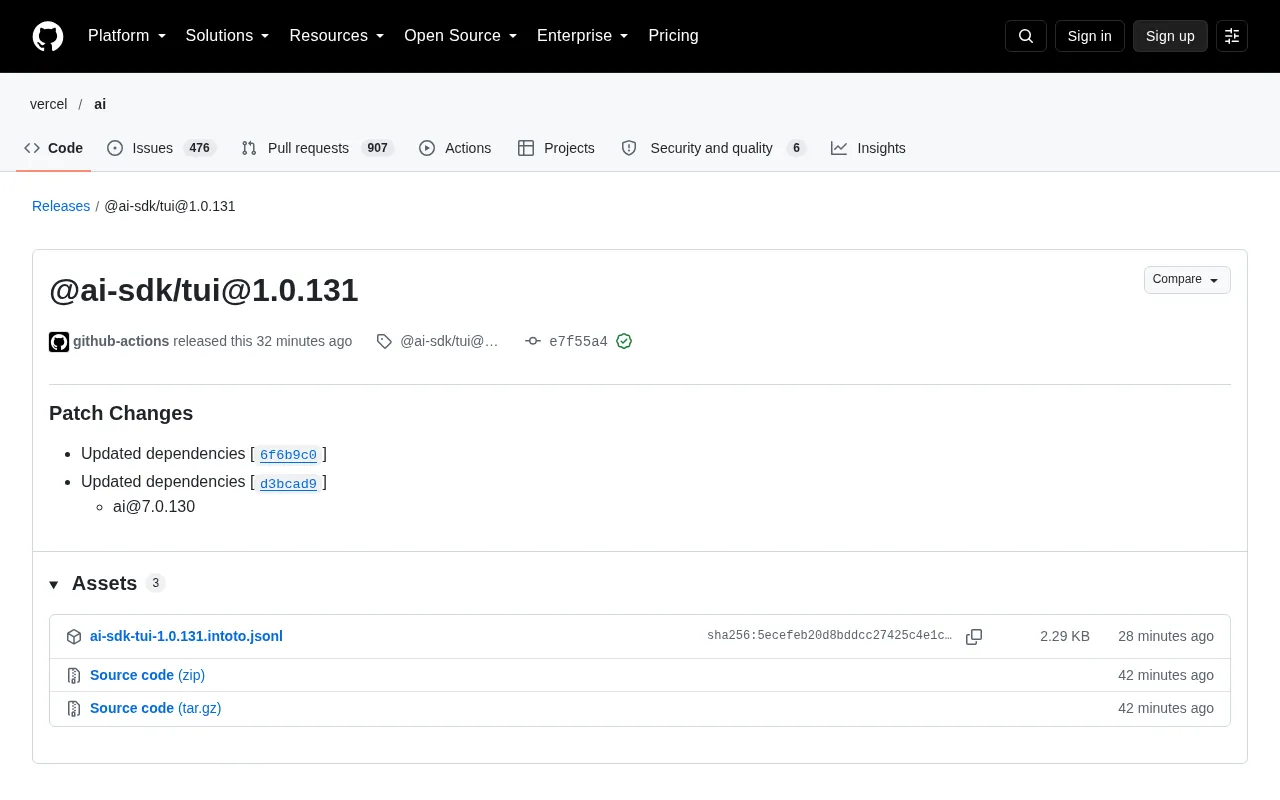Download Source code (zip)
The height and width of the screenshot is (800, 1280).
click(x=147, y=675)
